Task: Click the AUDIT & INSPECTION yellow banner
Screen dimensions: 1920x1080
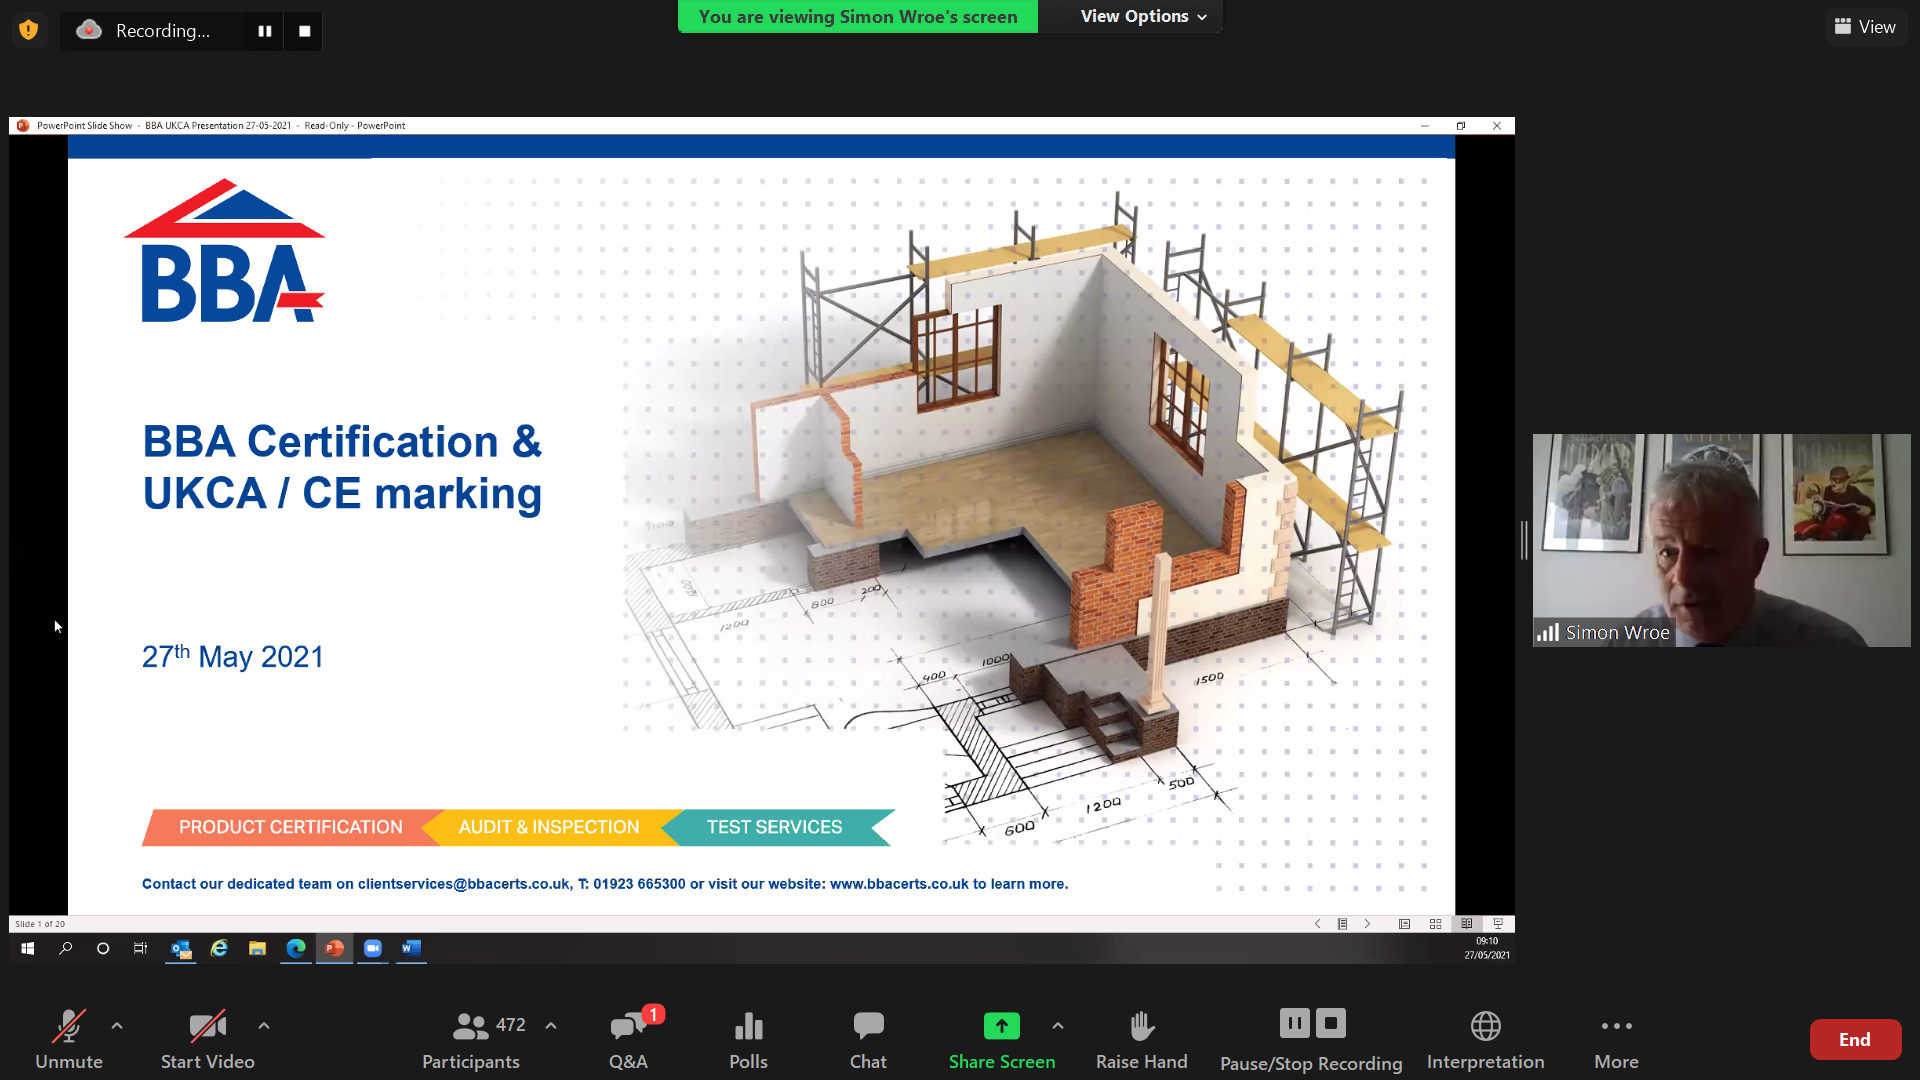Action: [549, 827]
